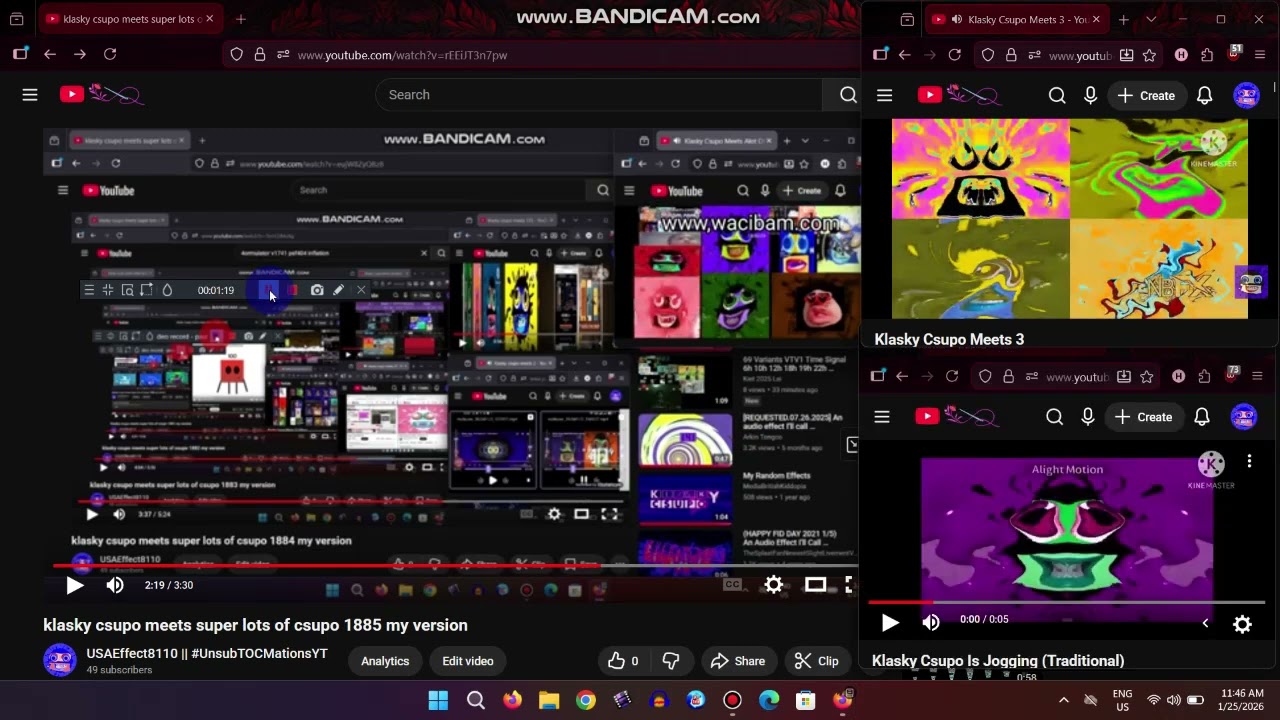Open downloads icon in top-right window address bar
Screen dimensions: 1280x720
(x=1127, y=55)
